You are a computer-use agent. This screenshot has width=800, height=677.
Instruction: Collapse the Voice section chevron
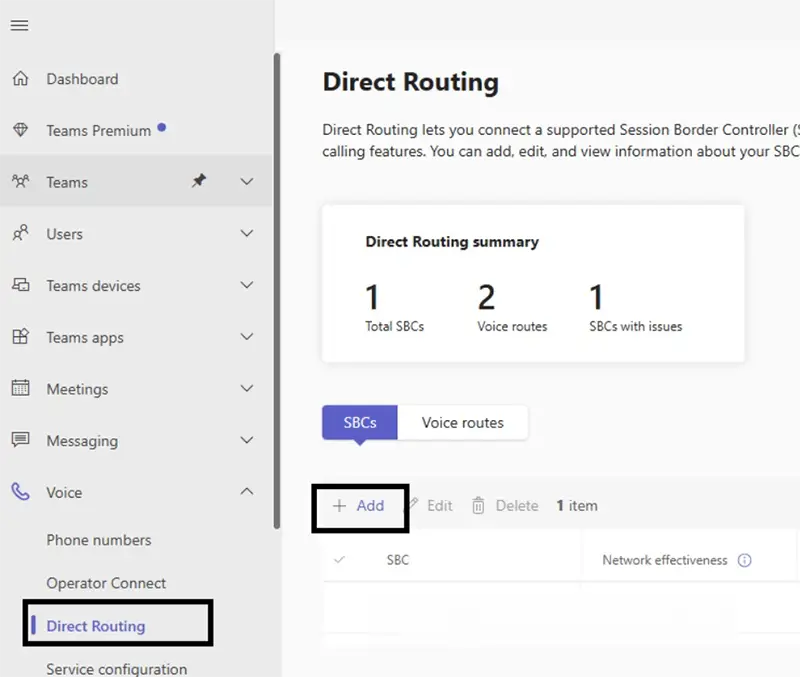coord(247,491)
